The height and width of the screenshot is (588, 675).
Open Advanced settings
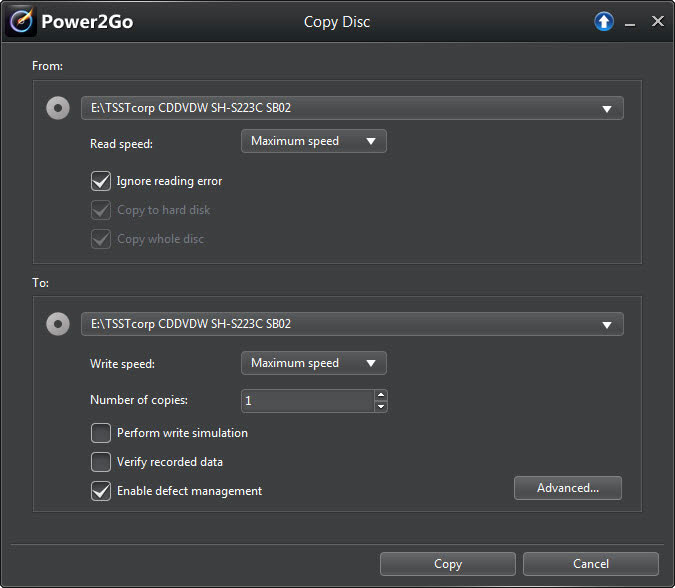pyautogui.click(x=568, y=488)
